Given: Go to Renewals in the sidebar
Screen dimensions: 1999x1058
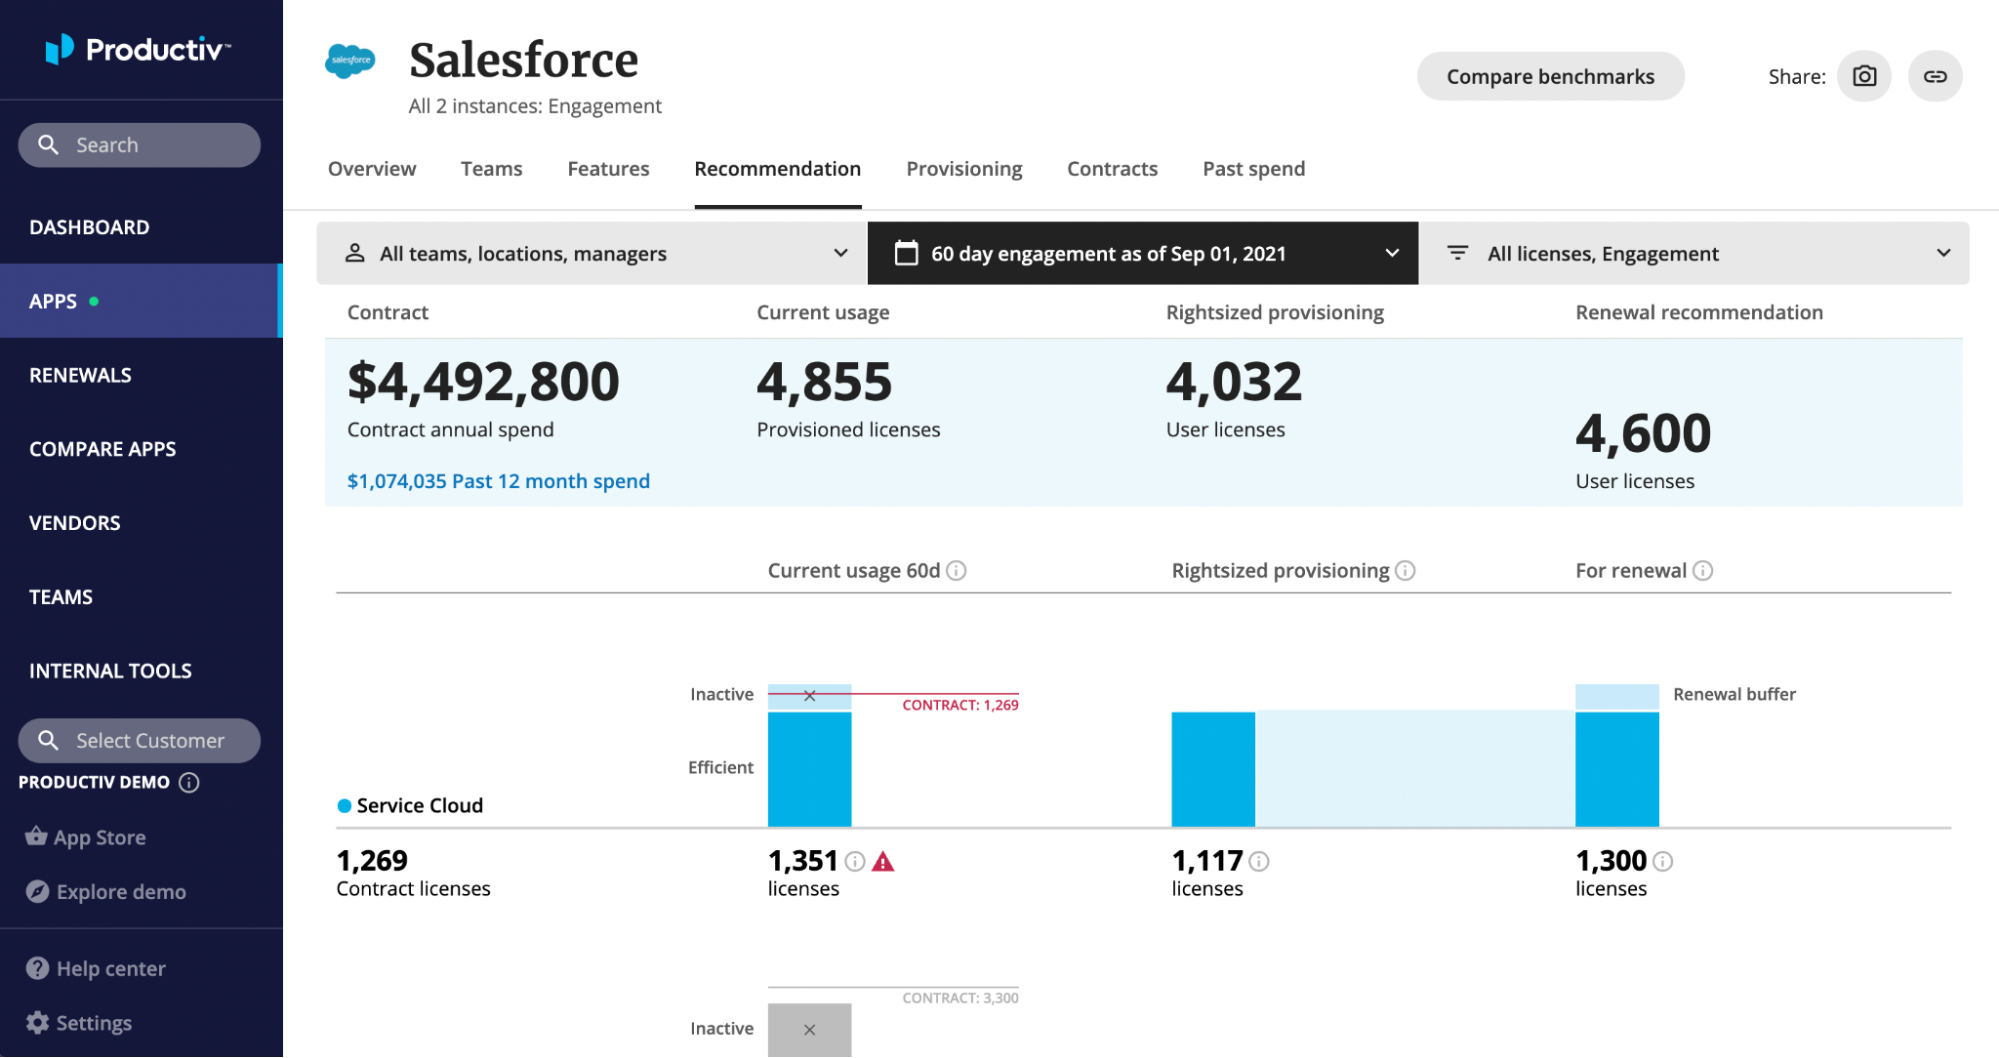Looking at the screenshot, I should [80, 375].
